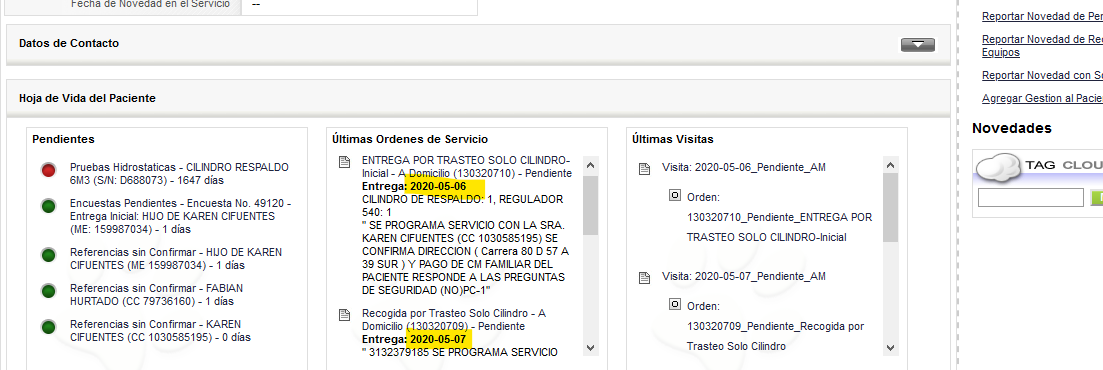Open Reportar Novedad con Servicio link
This screenshot has width=1103, height=370.
point(1043,75)
